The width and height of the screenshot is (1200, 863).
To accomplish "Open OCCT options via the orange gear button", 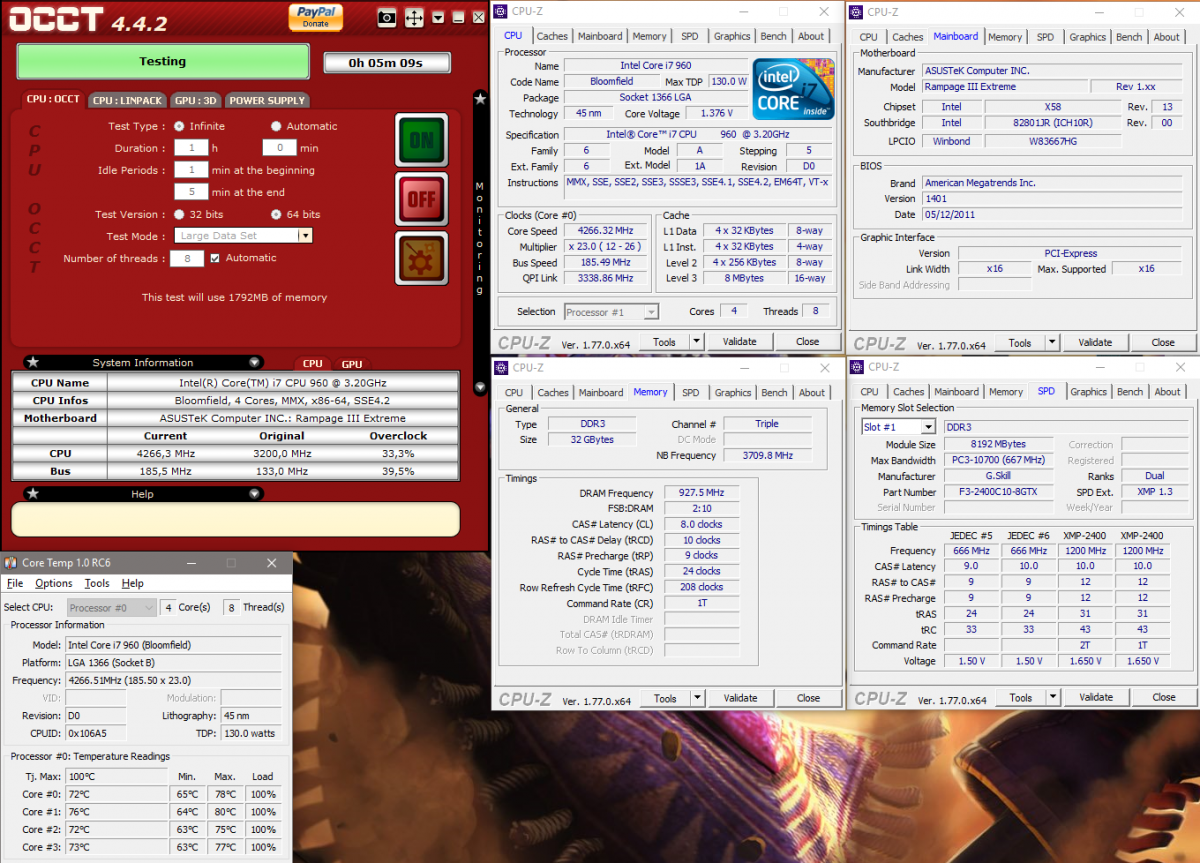I will (422, 258).
